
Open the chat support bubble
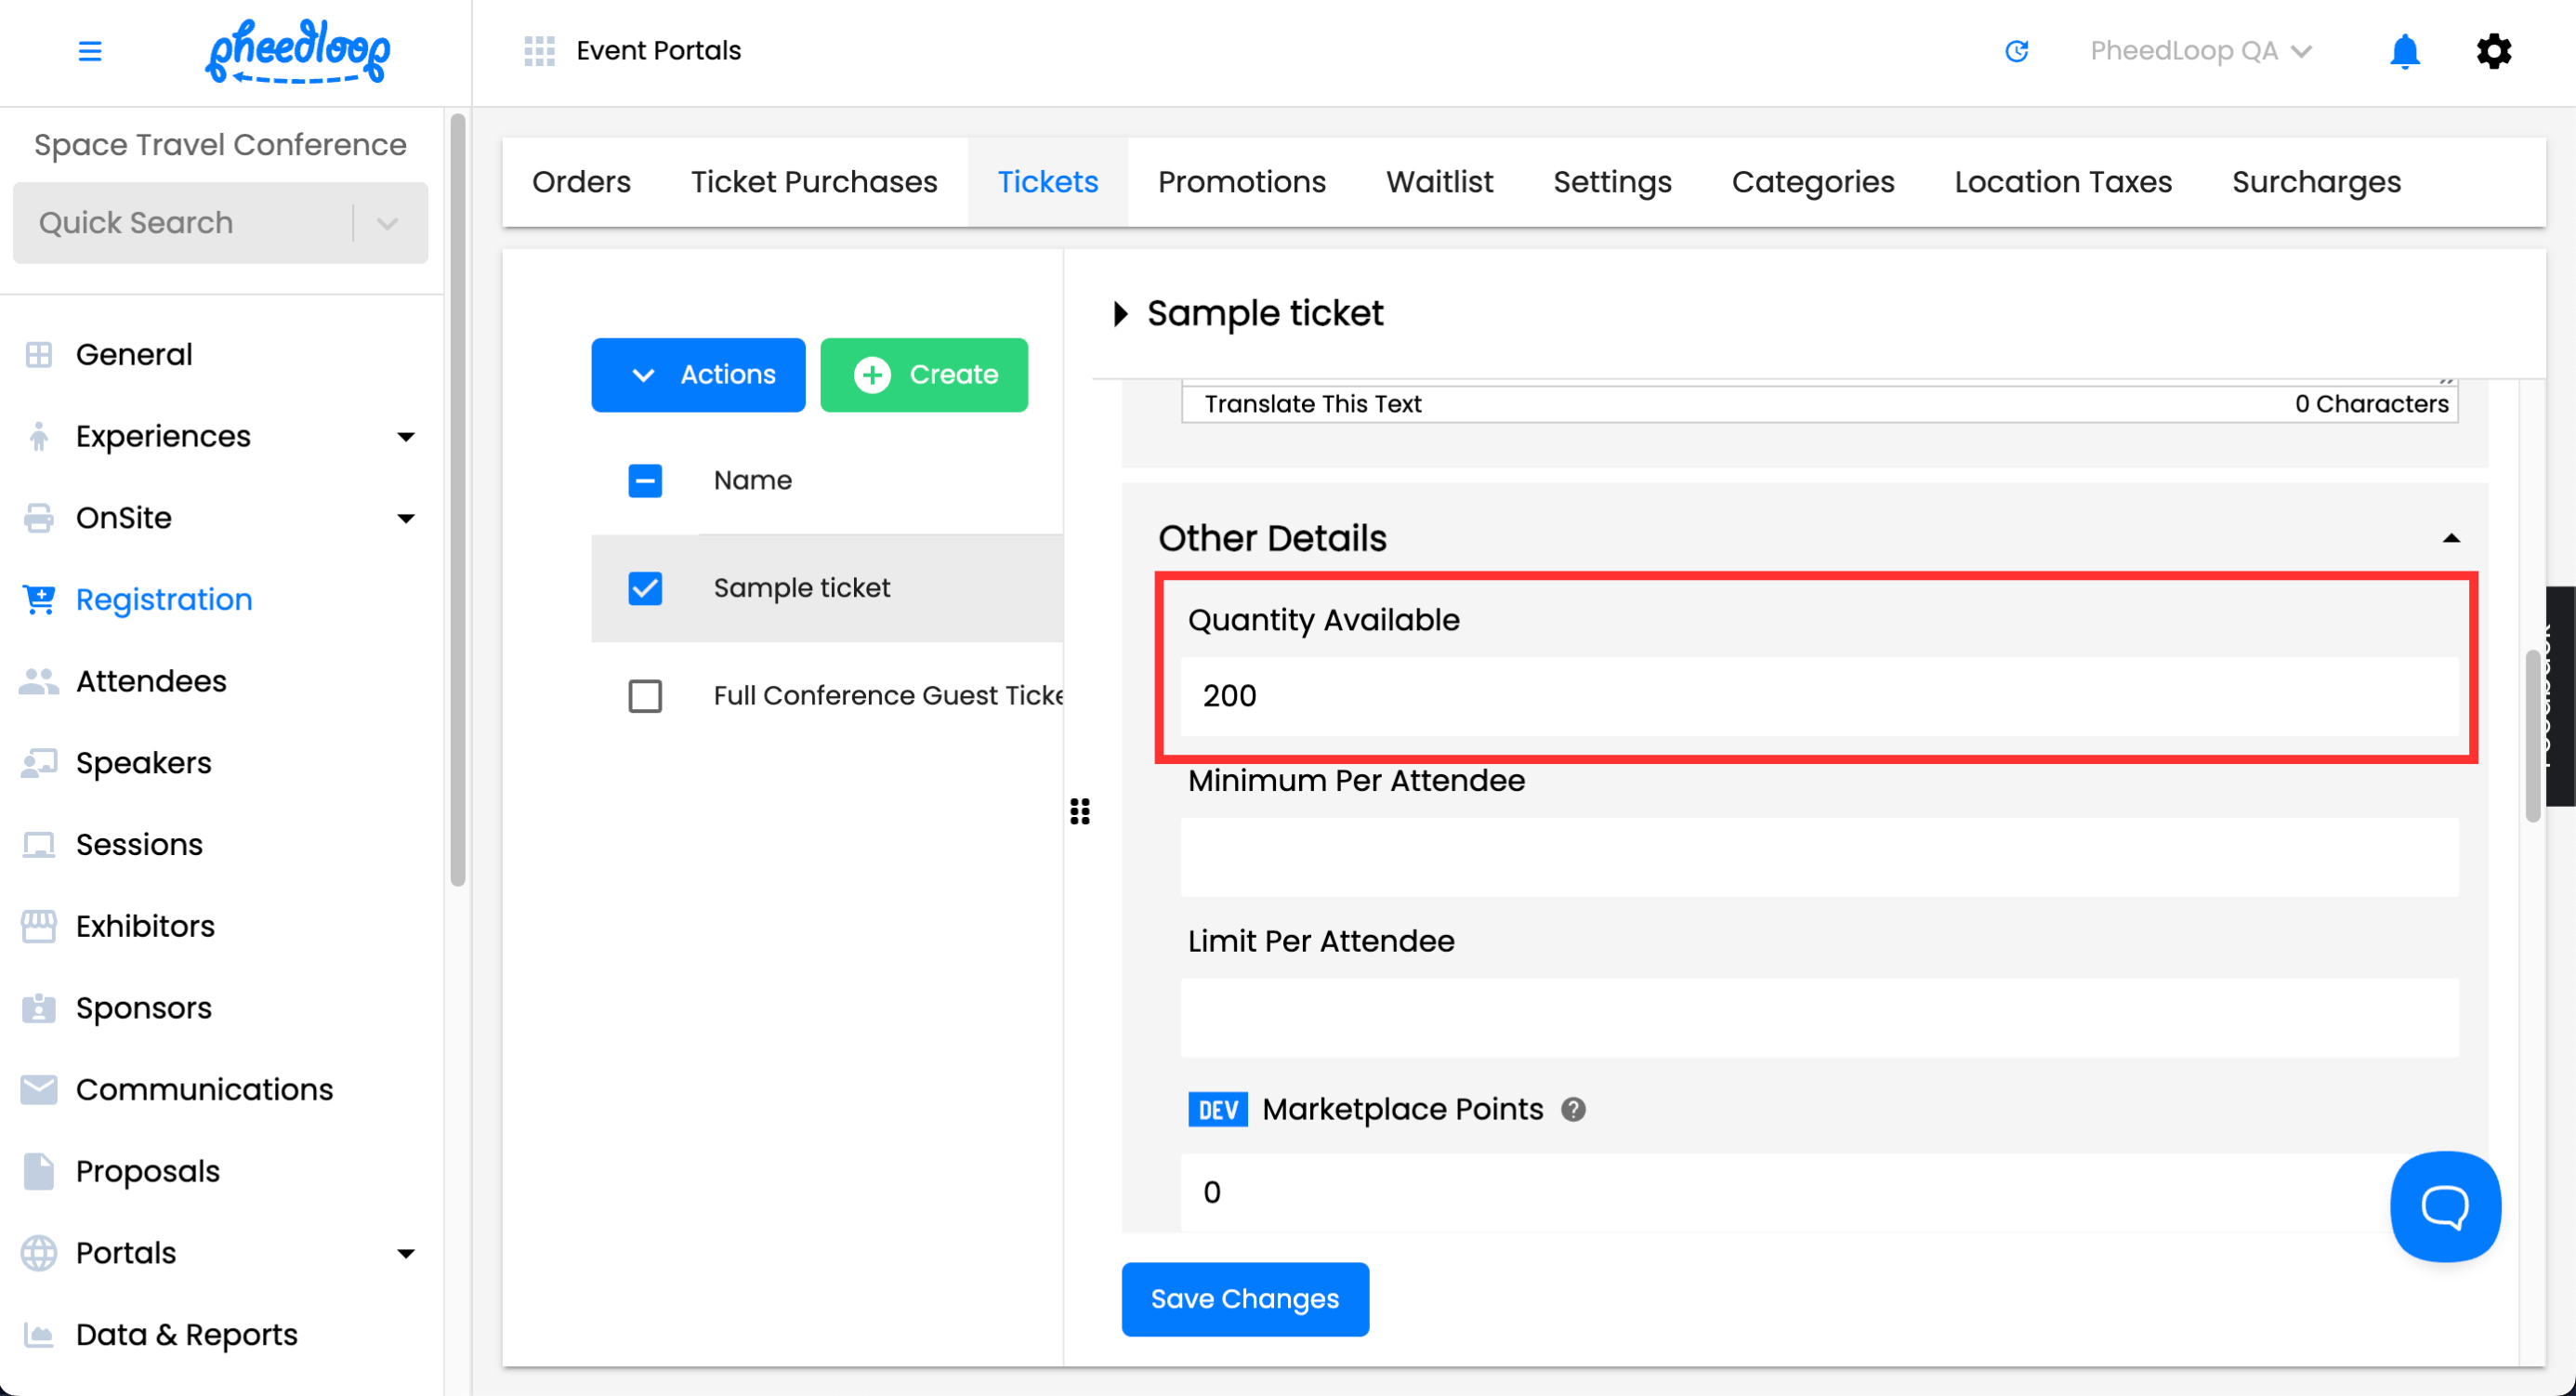[x=2444, y=1206]
